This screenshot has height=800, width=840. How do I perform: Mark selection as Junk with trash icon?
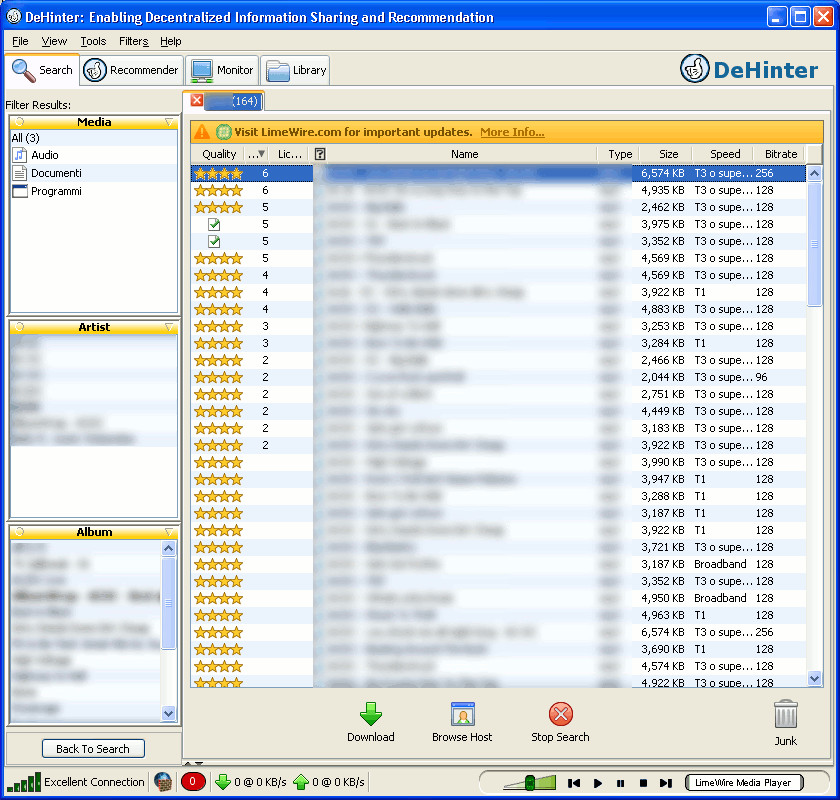[785, 723]
